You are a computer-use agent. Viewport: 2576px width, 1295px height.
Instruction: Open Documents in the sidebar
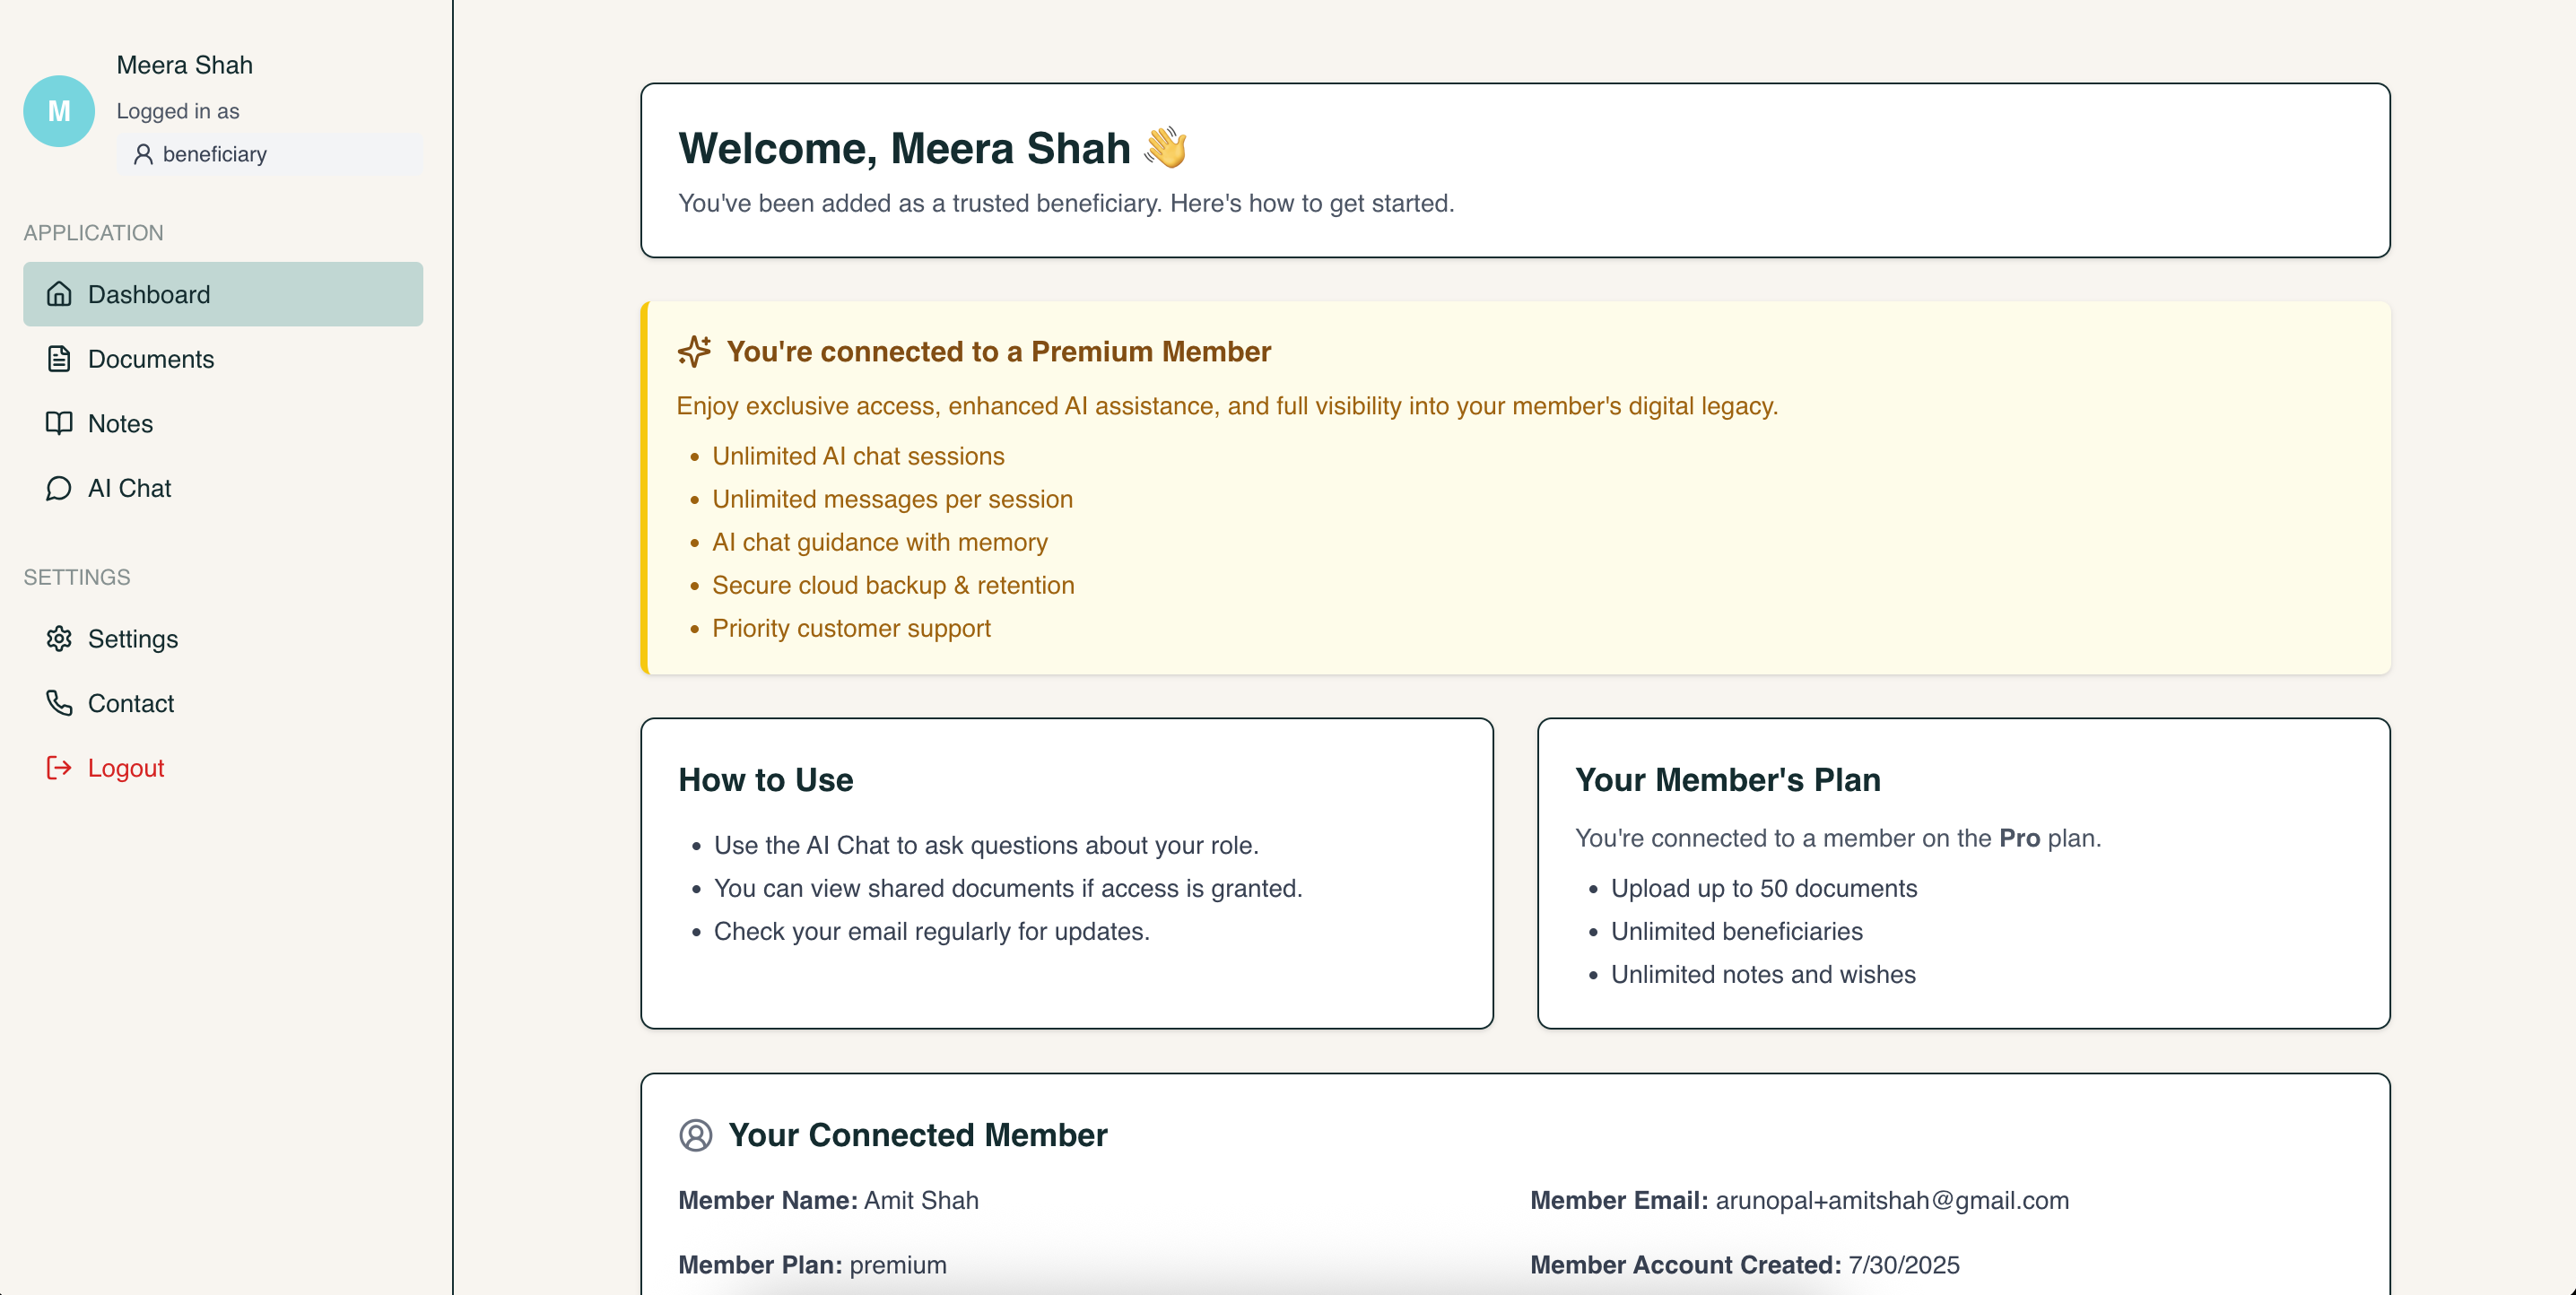[x=150, y=359]
